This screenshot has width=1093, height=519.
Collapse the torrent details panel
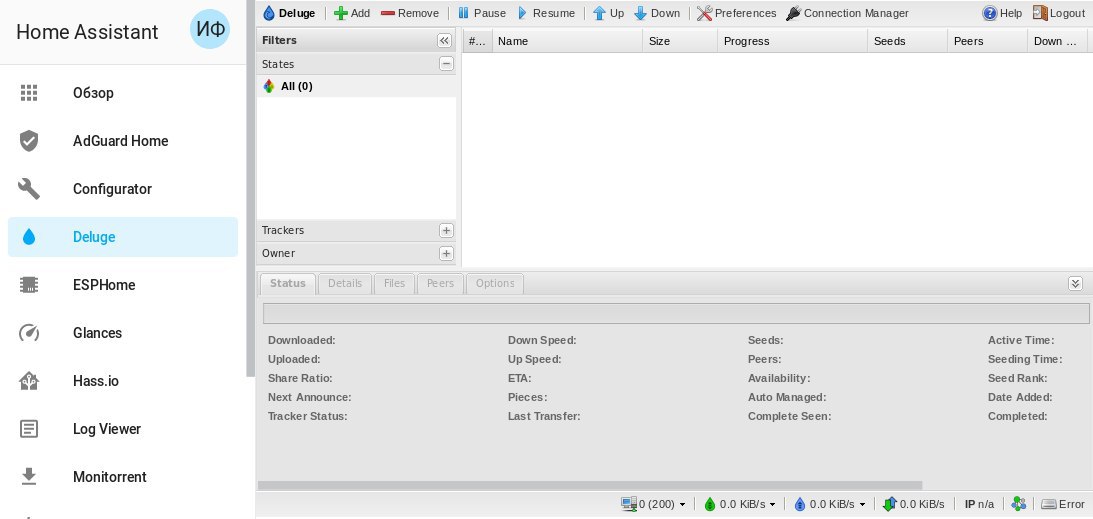[x=1076, y=284]
